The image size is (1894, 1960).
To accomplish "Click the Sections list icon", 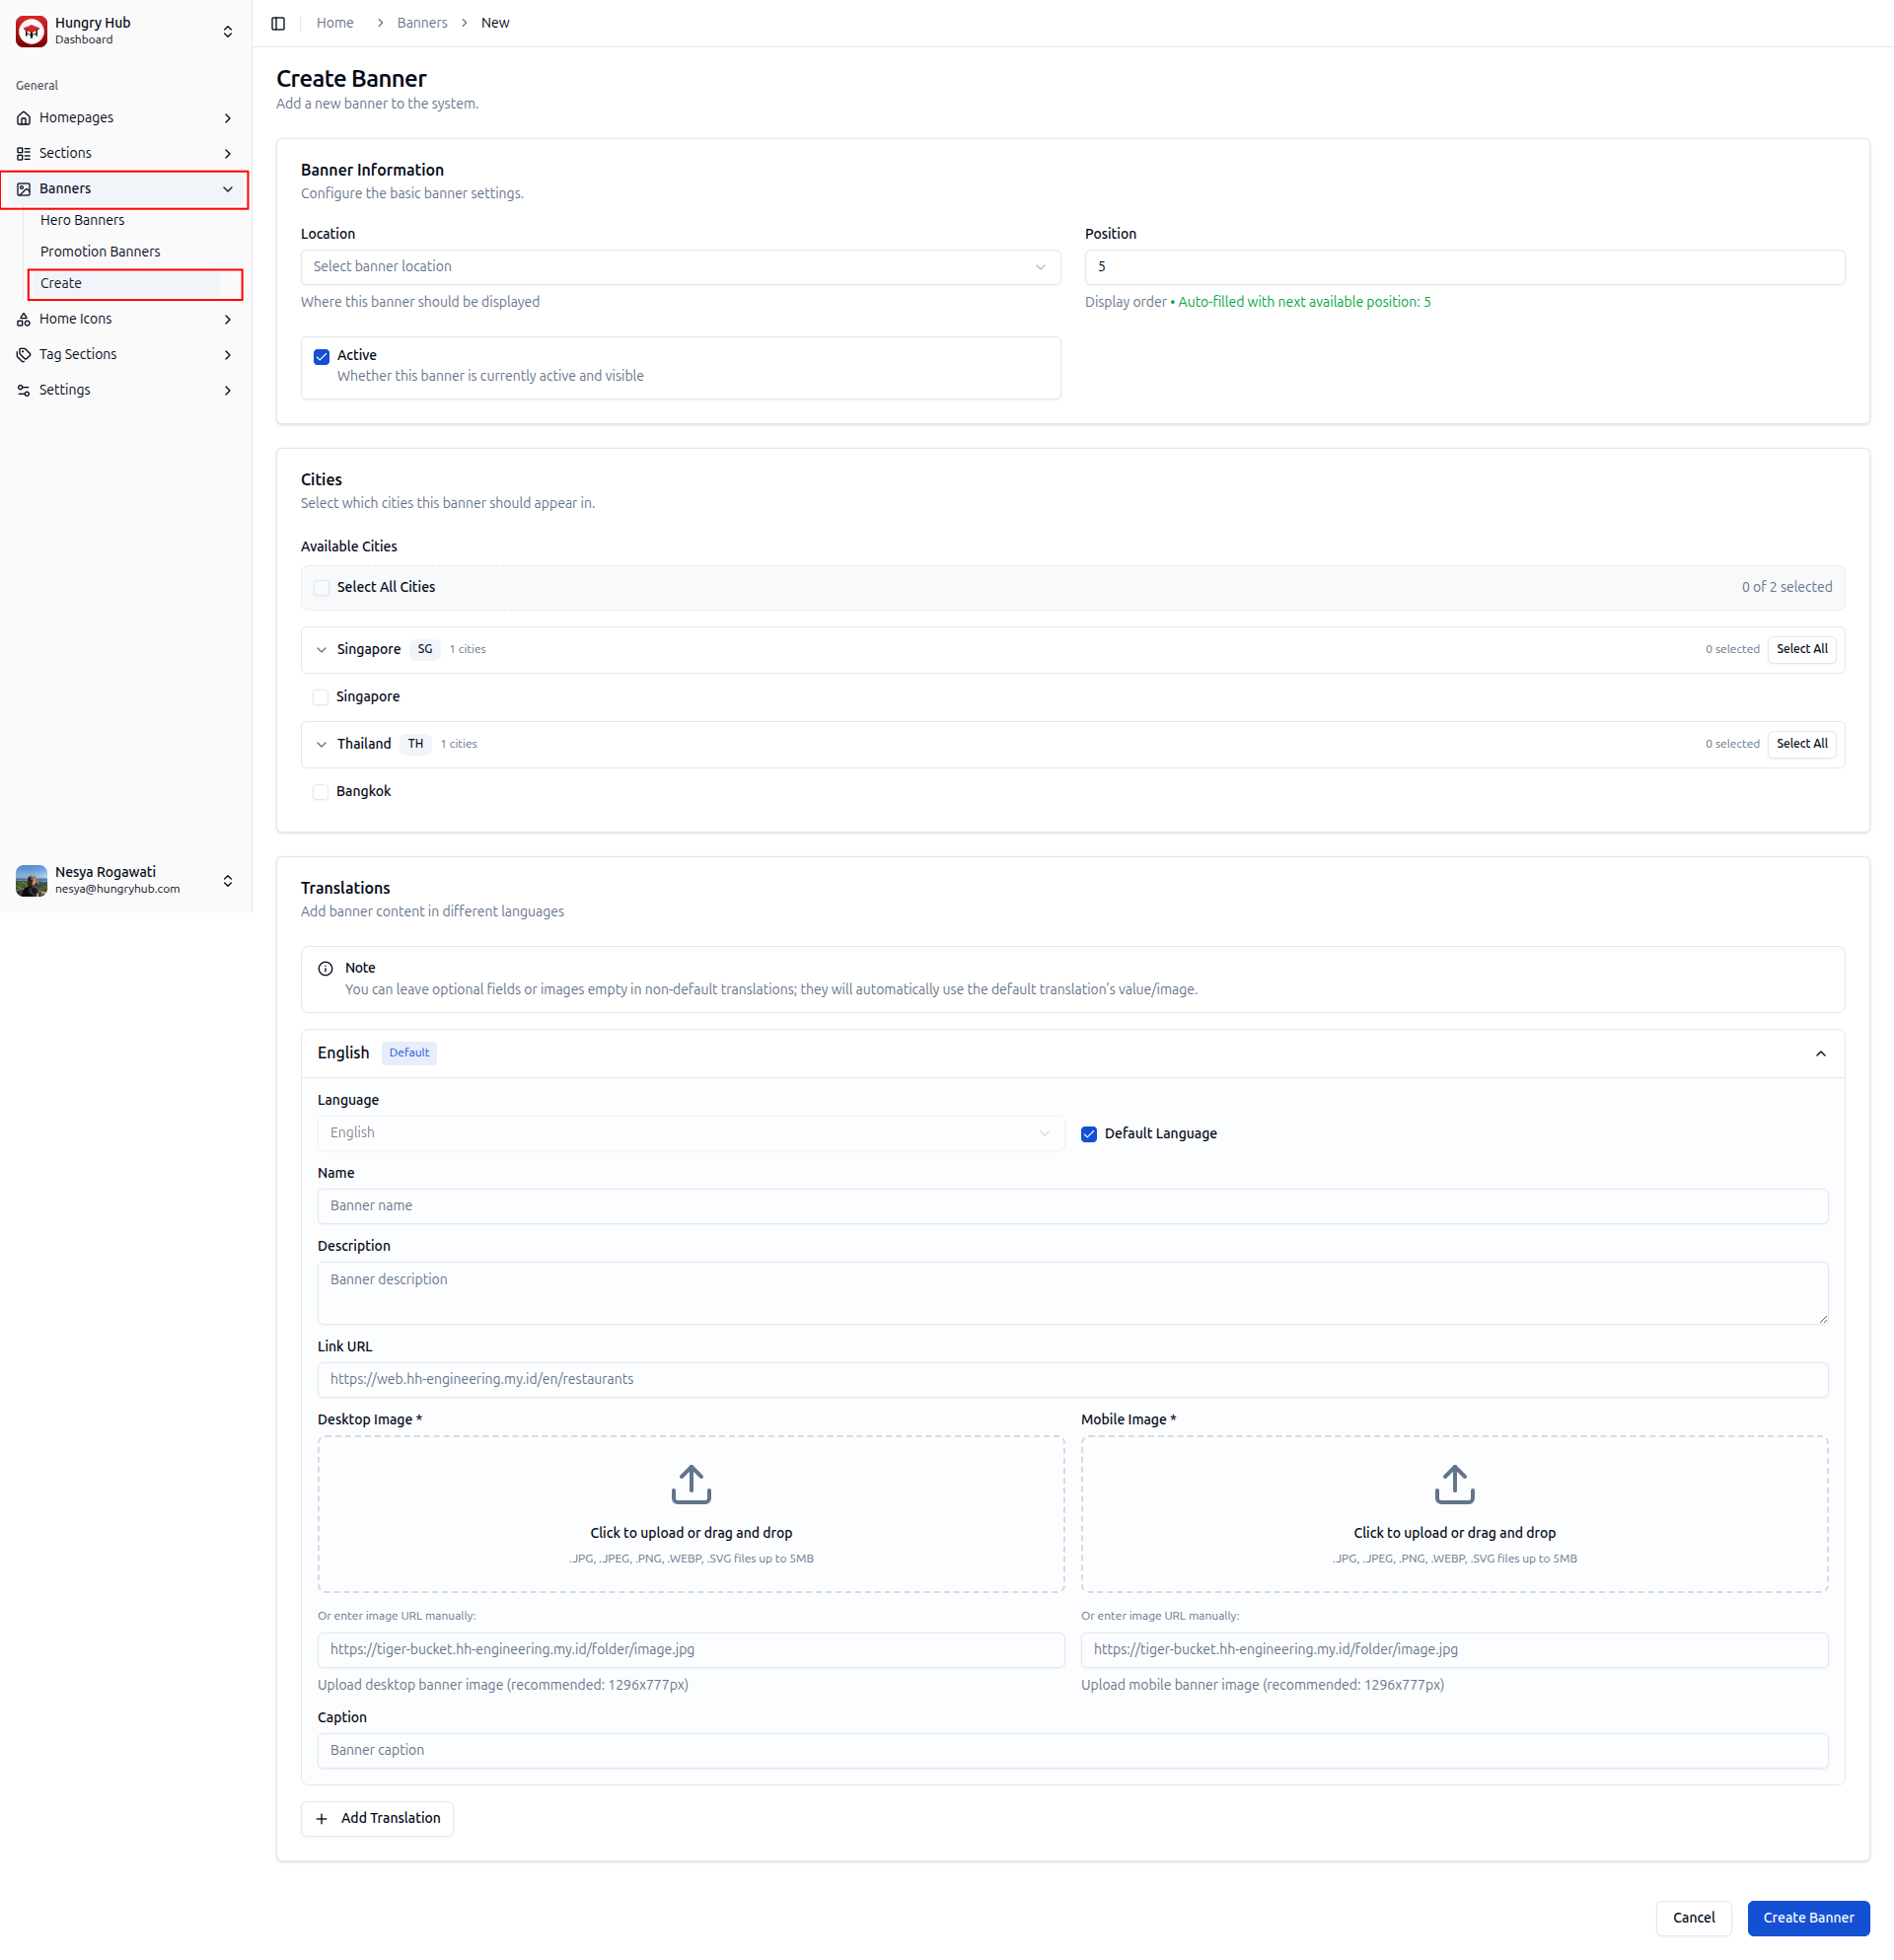I will (24, 154).
